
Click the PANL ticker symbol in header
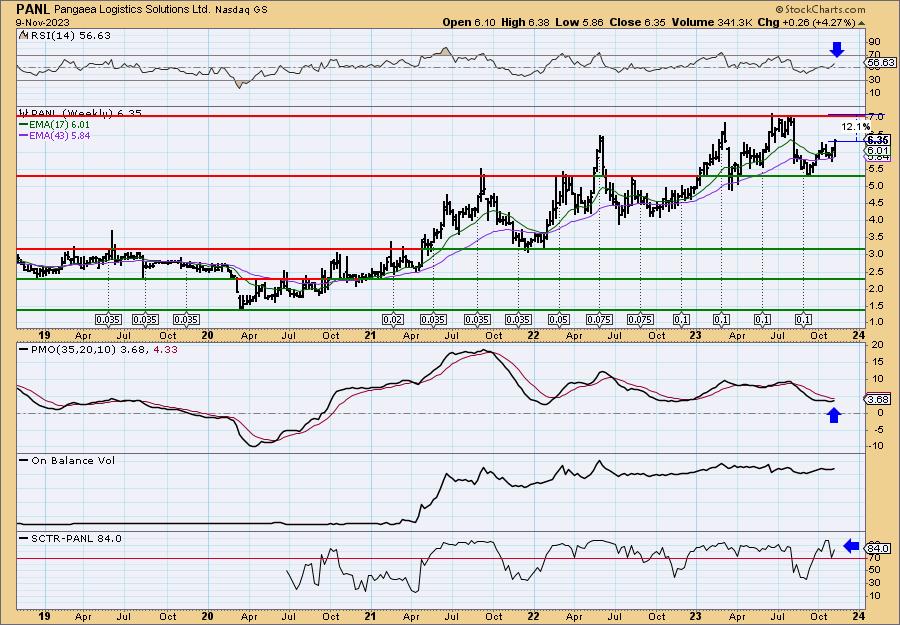33,9
